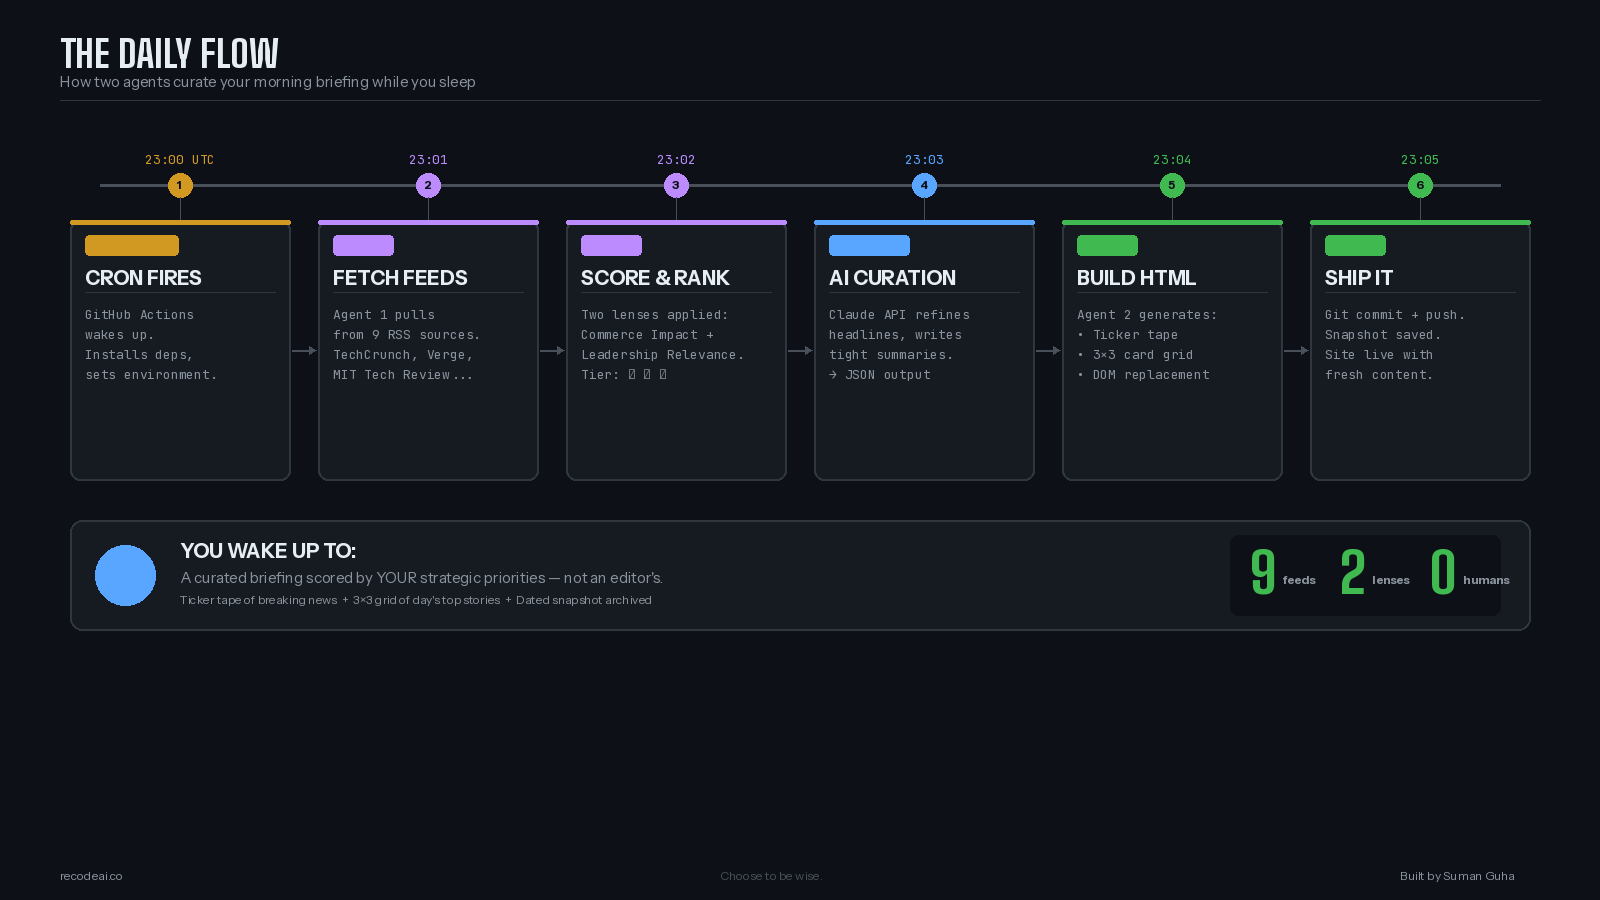Click green tag above SHIP IT heading
This screenshot has height=900, width=1600.
(1355, 245)
